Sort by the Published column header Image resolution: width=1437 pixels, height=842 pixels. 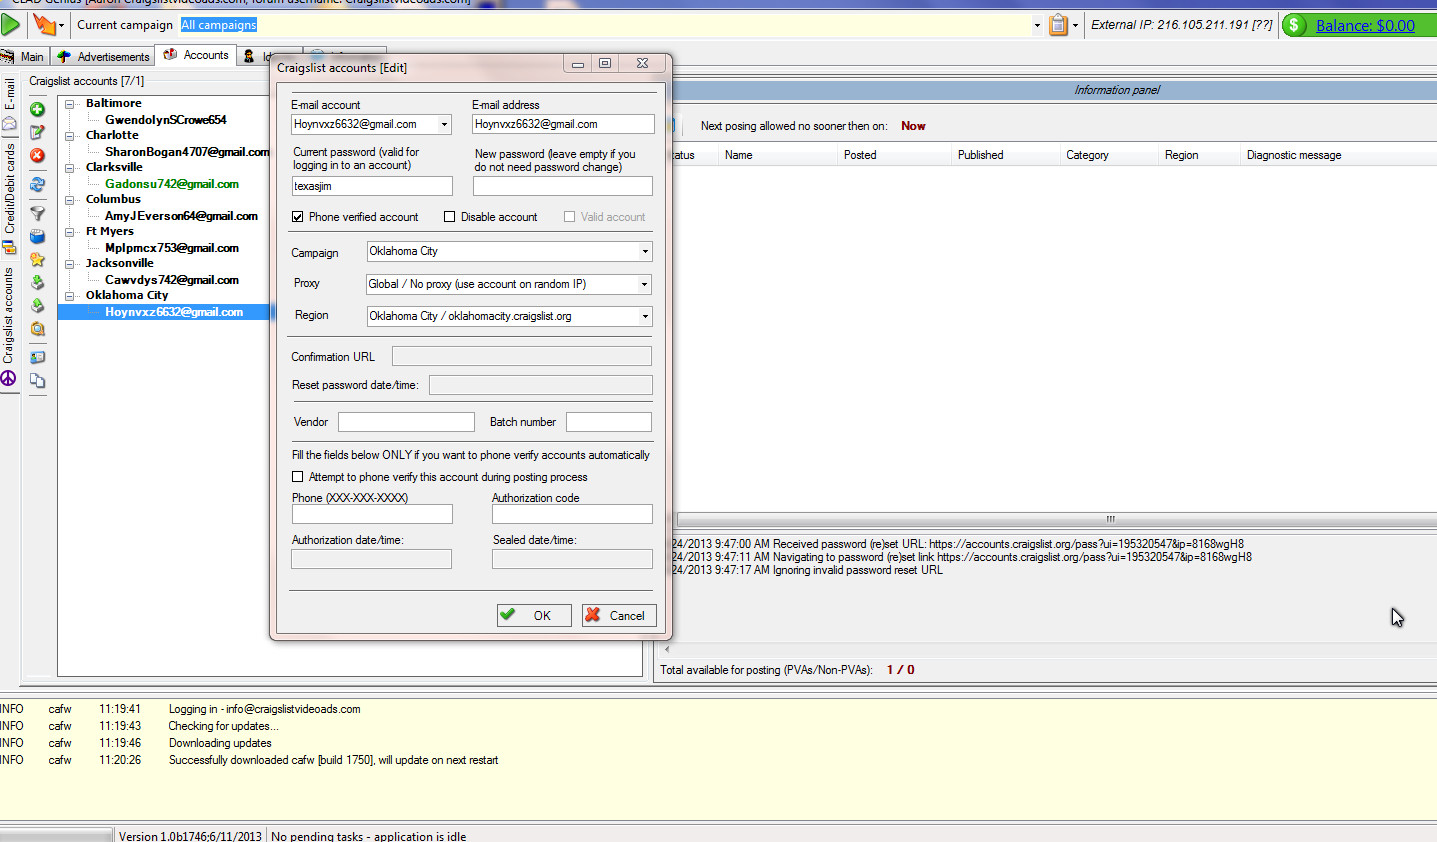(x=1005, y=155)
